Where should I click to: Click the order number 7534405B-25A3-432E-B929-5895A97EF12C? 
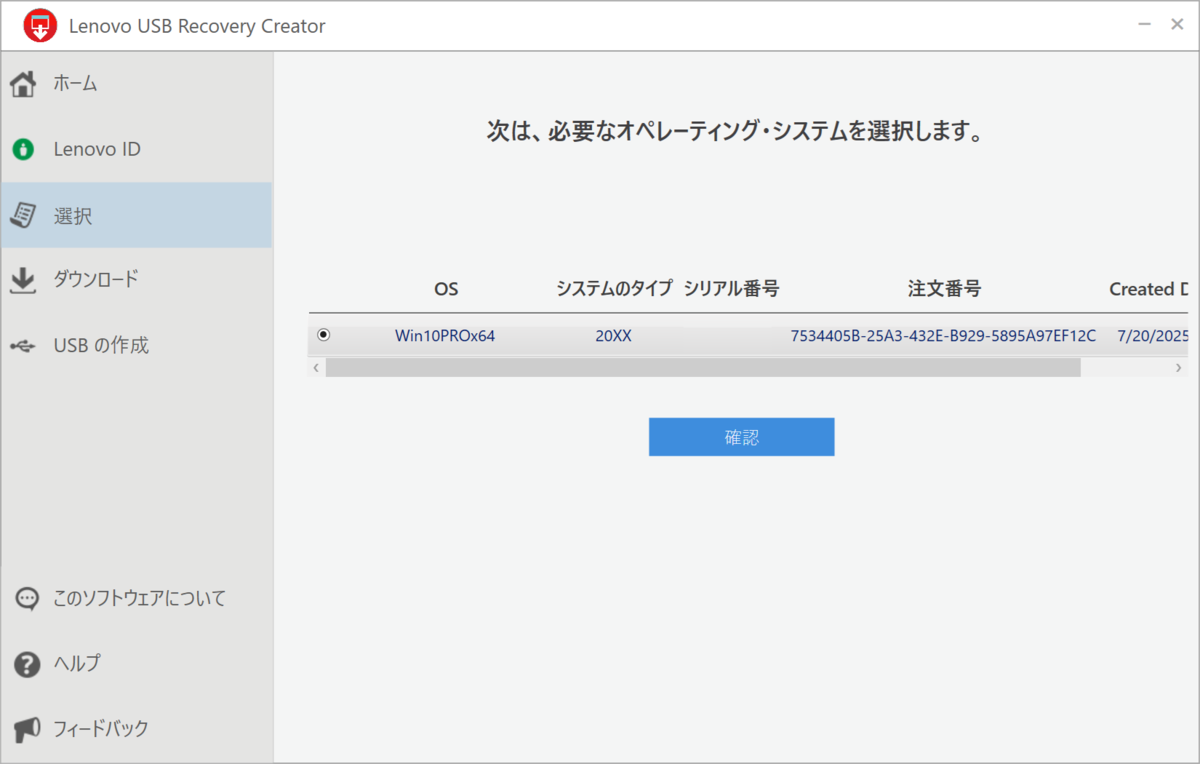tap(943, 336)
